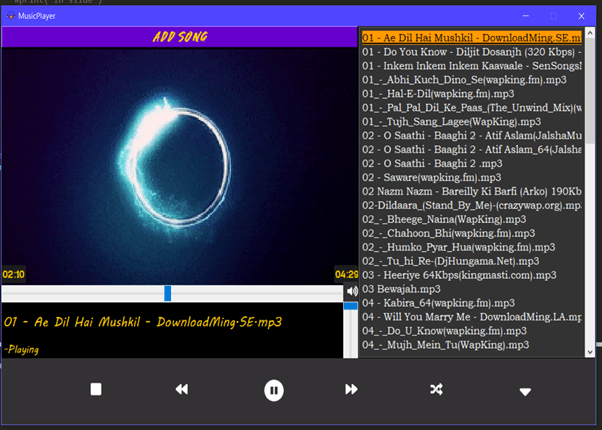Click the total duration label 04:29
The image size is (602, 430).
coord(346,275)
